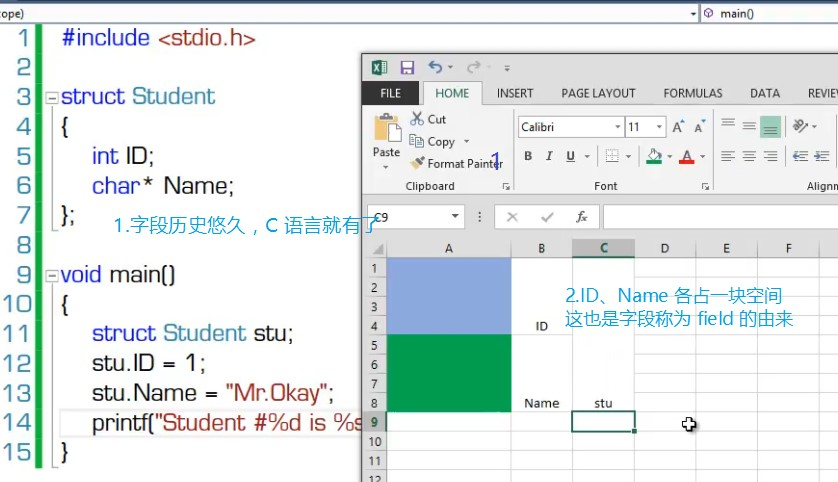Set Middle Align for cell
838x482 pixels.
[749, 126]
